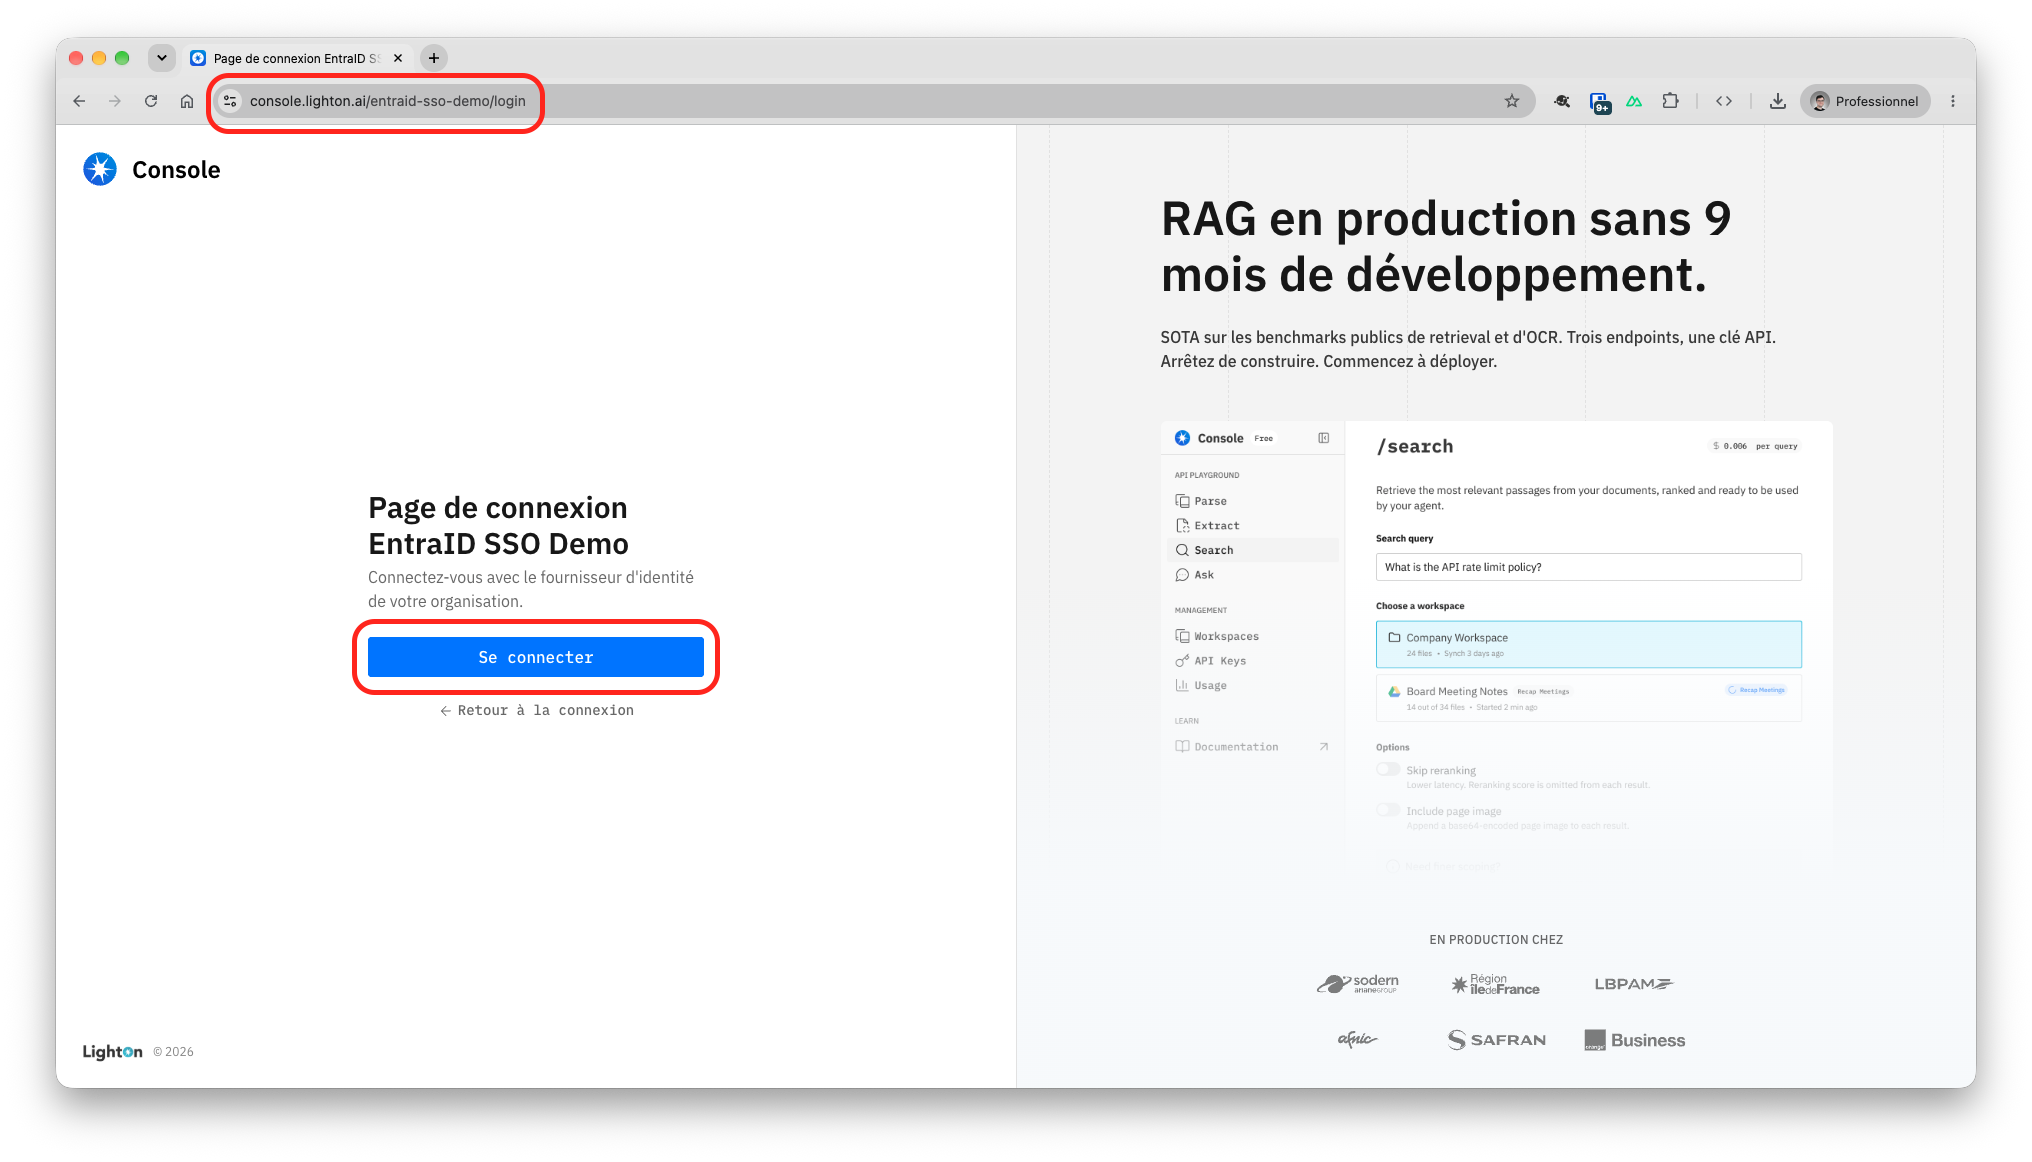Click the blue Se connecter button
2032x1162 pixels.
[535, 657]
